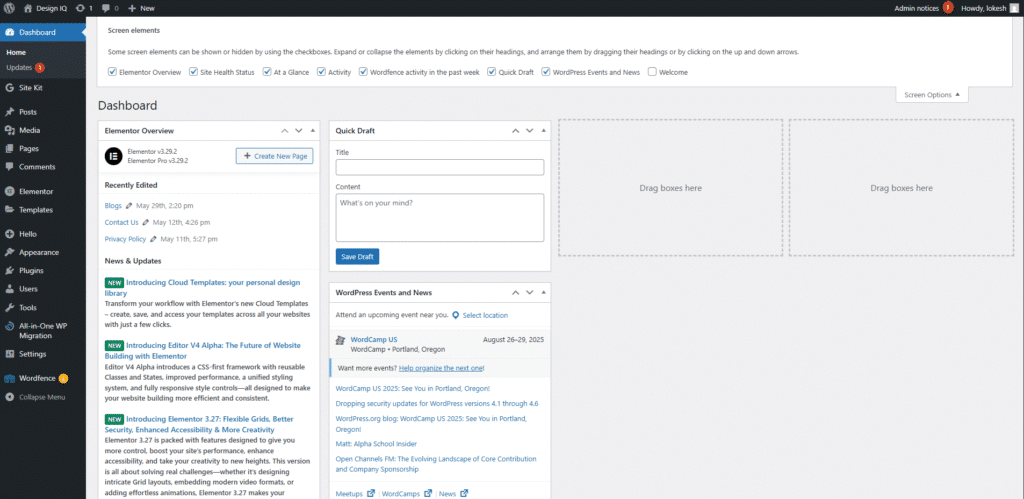Click the Admin notices red badge
1024x499 pixels.
click(948, 8)
